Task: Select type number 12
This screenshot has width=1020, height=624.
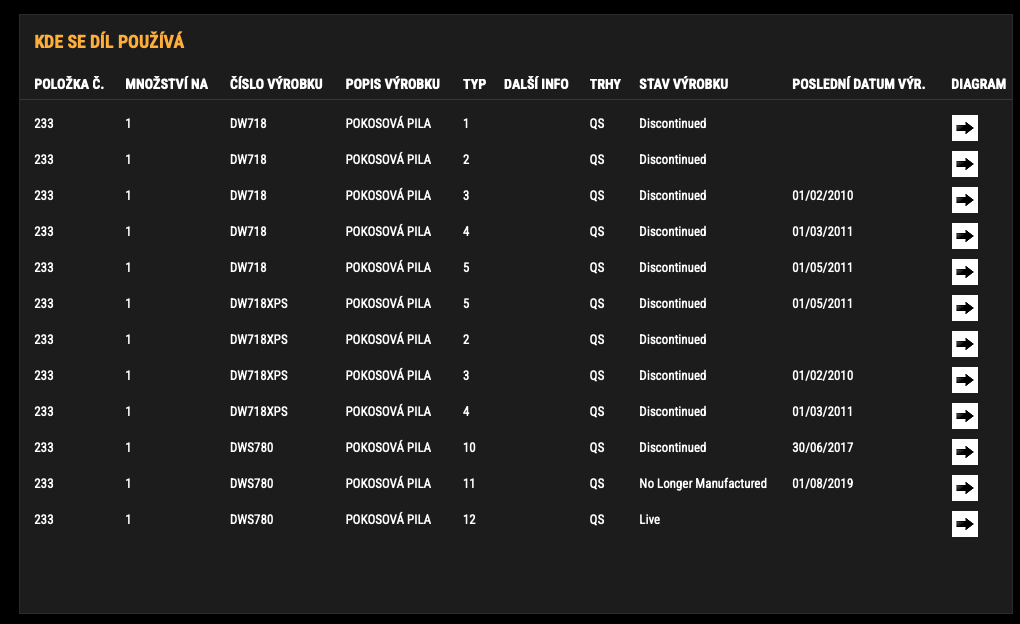Action: click(x=469, y=519)
